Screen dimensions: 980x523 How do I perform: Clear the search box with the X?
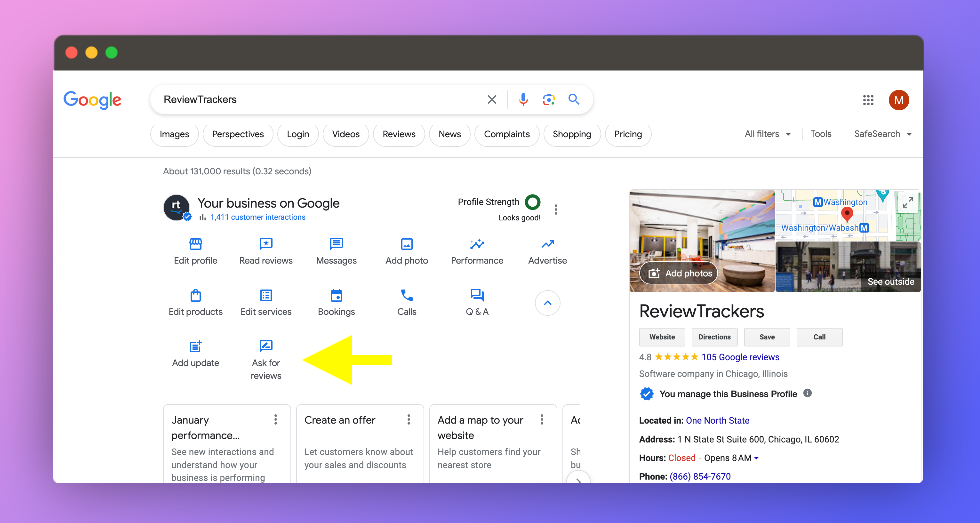coord(492,99)
